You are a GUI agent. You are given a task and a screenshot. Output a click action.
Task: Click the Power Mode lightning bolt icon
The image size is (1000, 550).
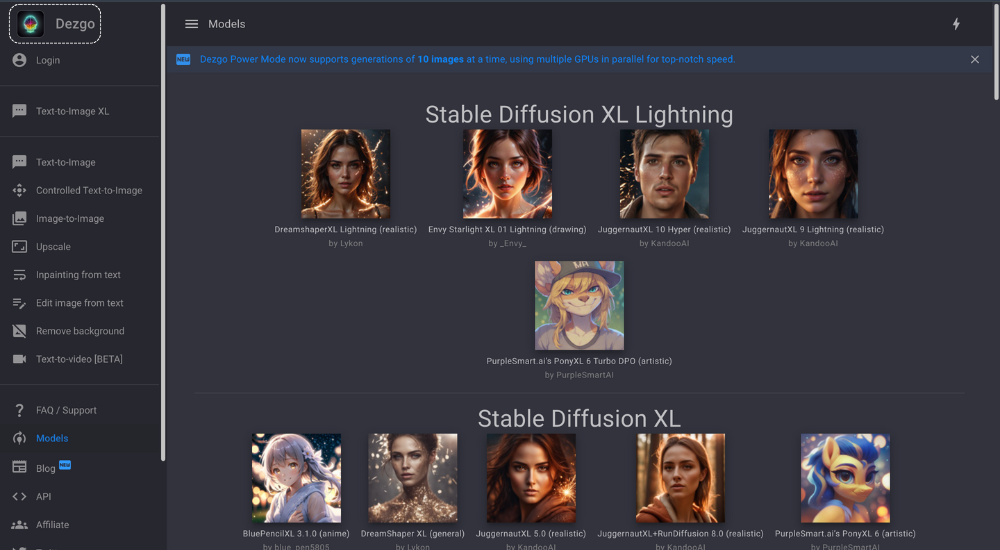coord(956,24)
